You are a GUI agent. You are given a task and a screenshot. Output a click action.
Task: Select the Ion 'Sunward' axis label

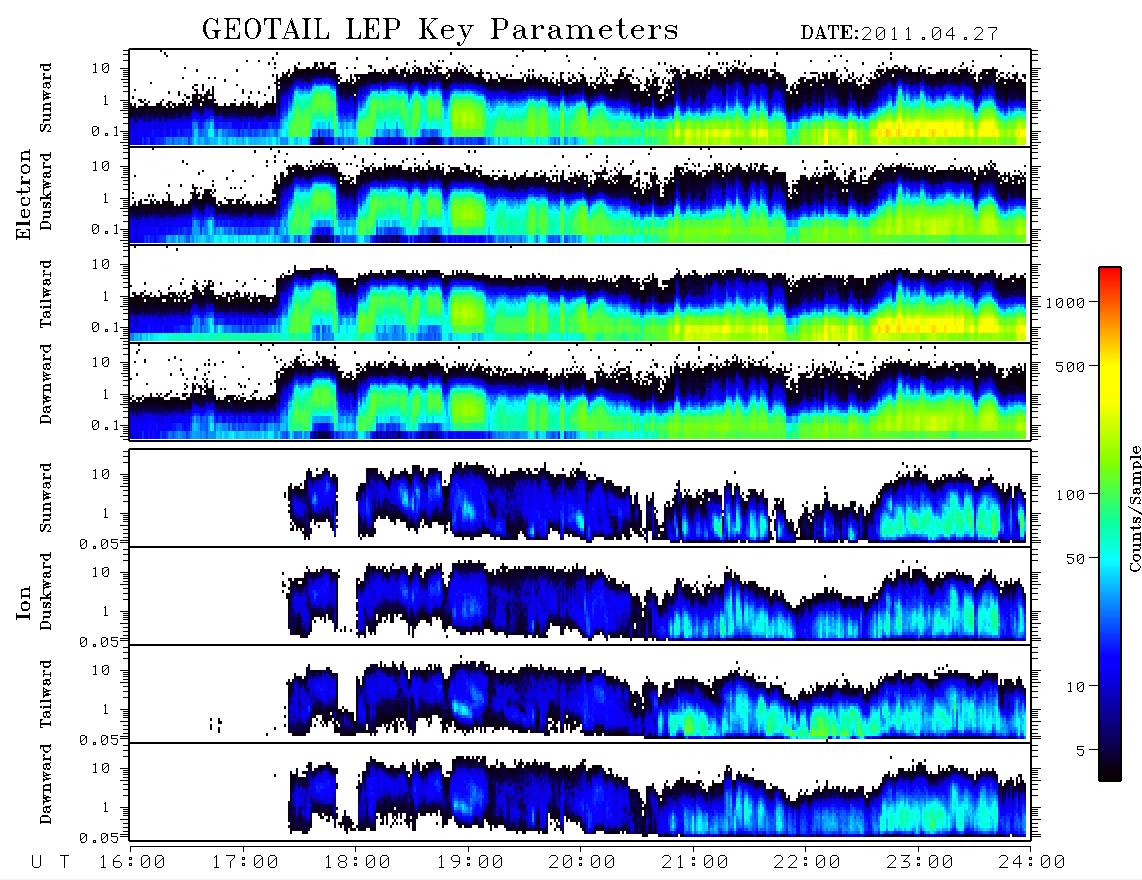(x=46, y=497)
